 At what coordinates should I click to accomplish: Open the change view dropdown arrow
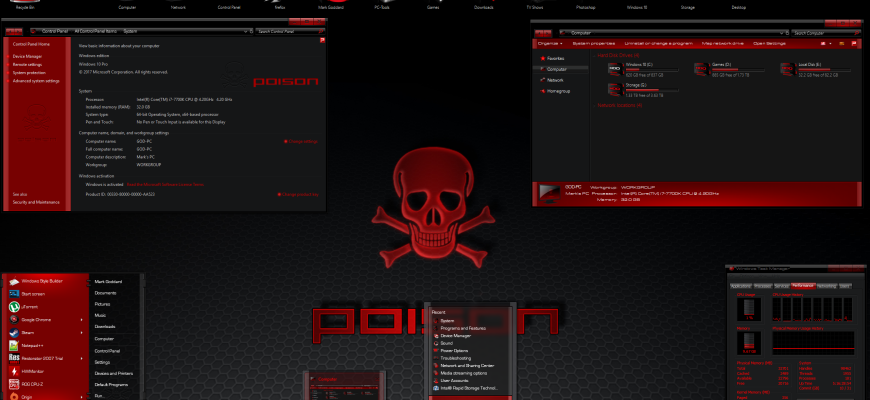point(829,43)
